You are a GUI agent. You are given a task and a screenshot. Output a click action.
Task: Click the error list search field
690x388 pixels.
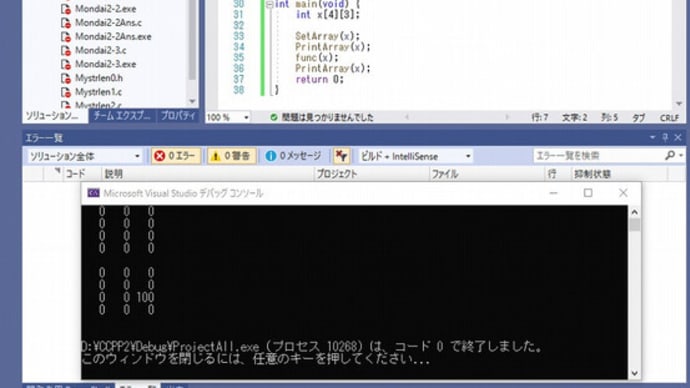pyautogui.click(x=598, y=155)
